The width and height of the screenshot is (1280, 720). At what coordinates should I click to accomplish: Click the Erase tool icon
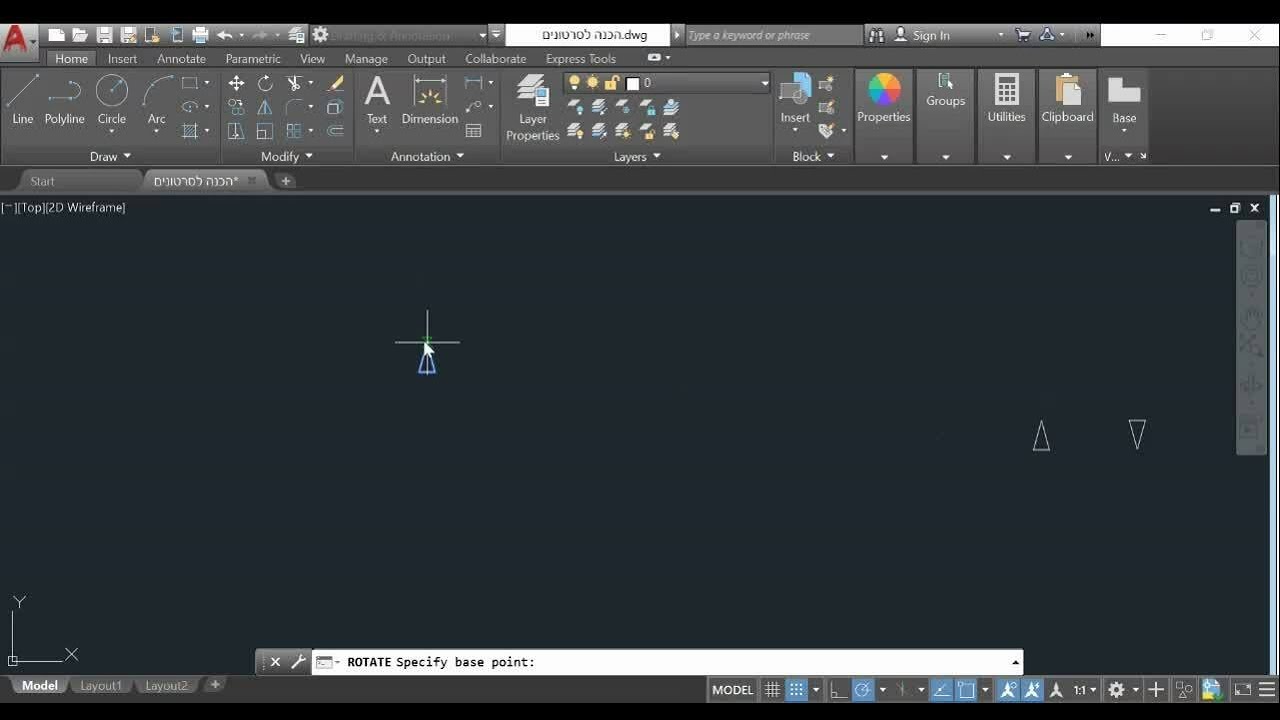pos(336,83)
